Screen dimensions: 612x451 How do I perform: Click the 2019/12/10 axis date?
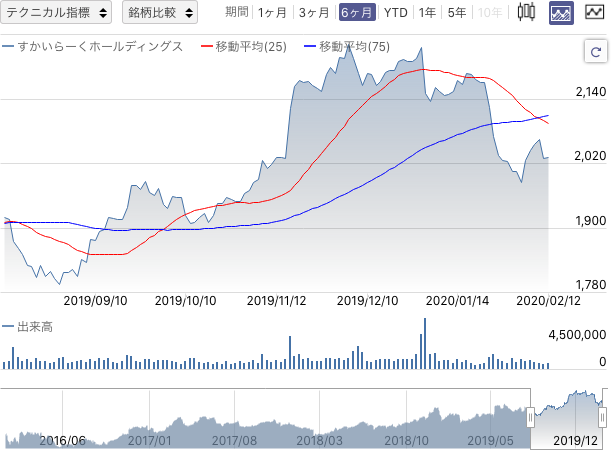(x=367, y=301)
